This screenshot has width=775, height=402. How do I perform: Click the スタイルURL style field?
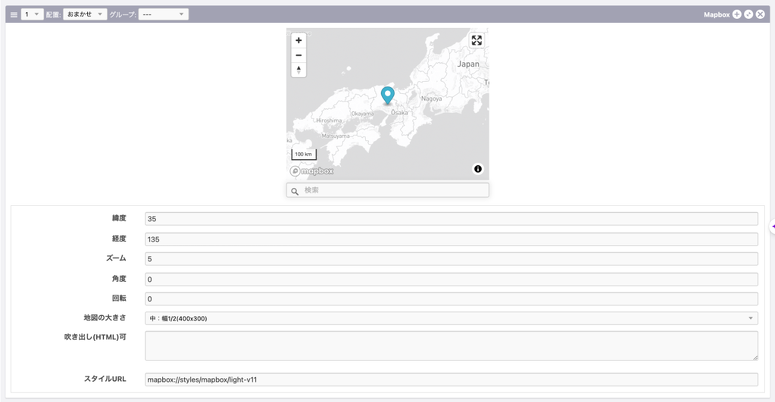tap(451, 380)
